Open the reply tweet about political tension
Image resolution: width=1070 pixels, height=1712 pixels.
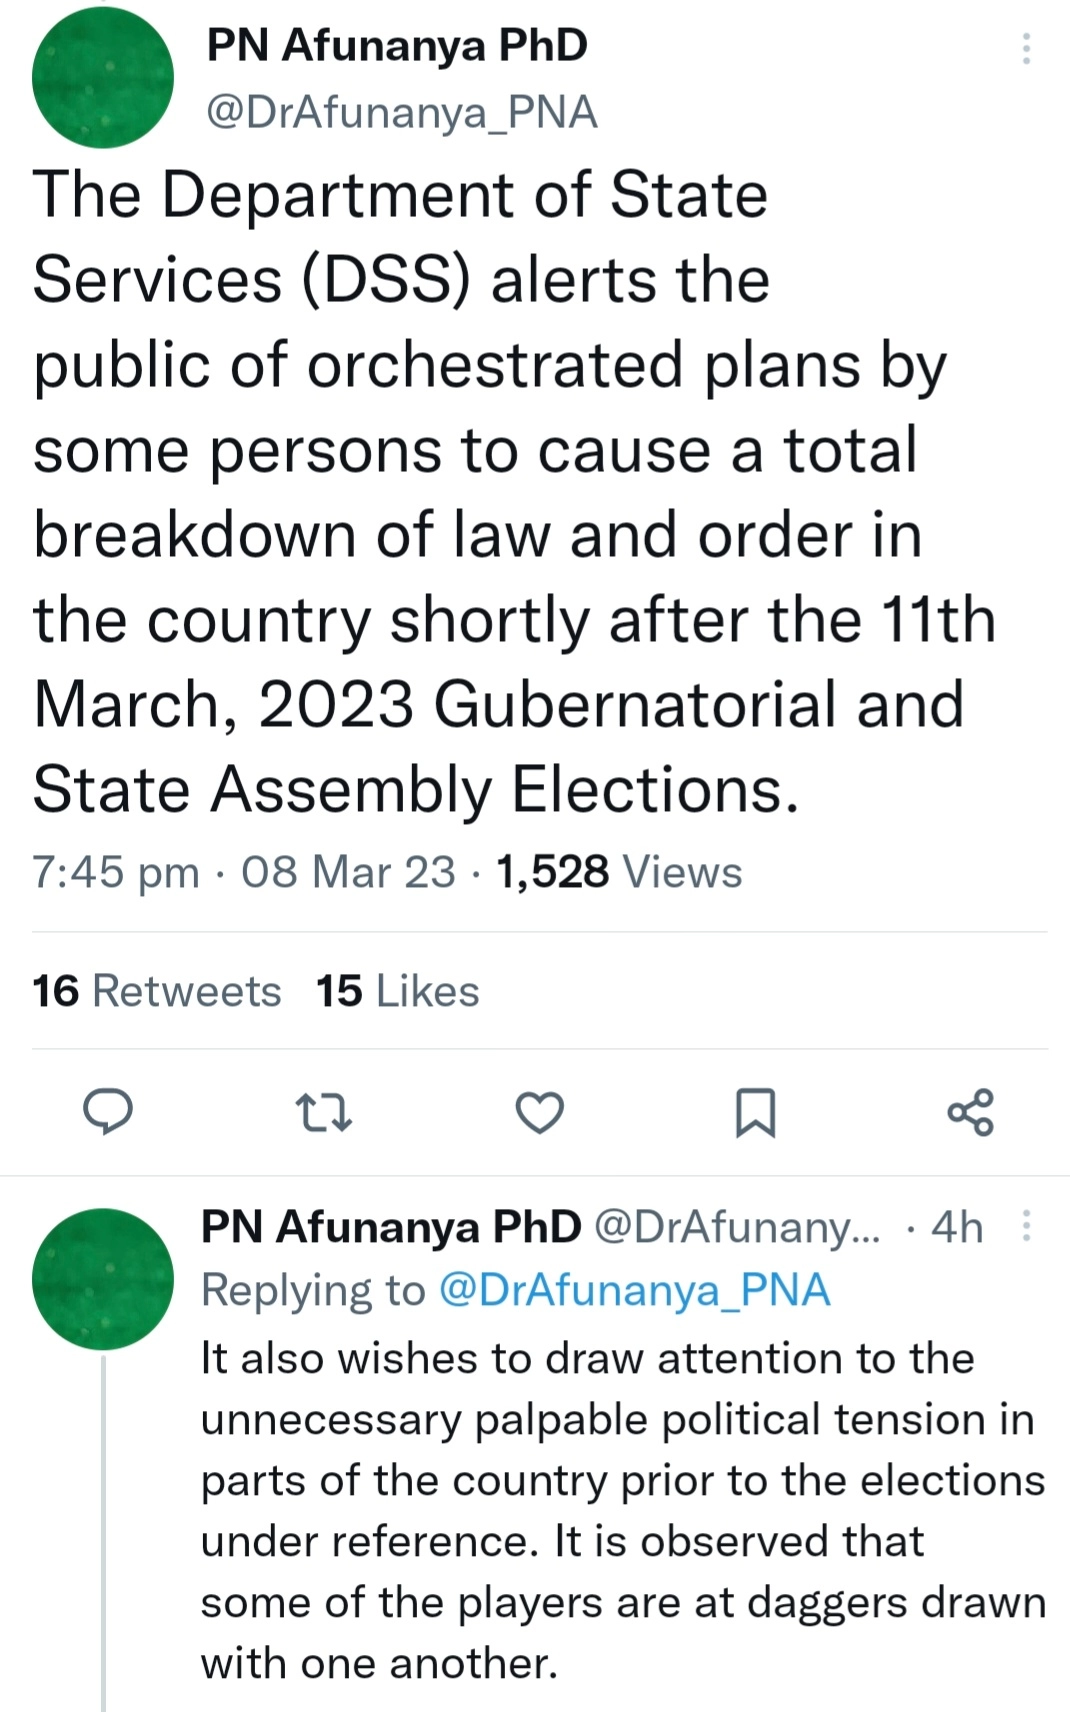tap(622, 1510)
